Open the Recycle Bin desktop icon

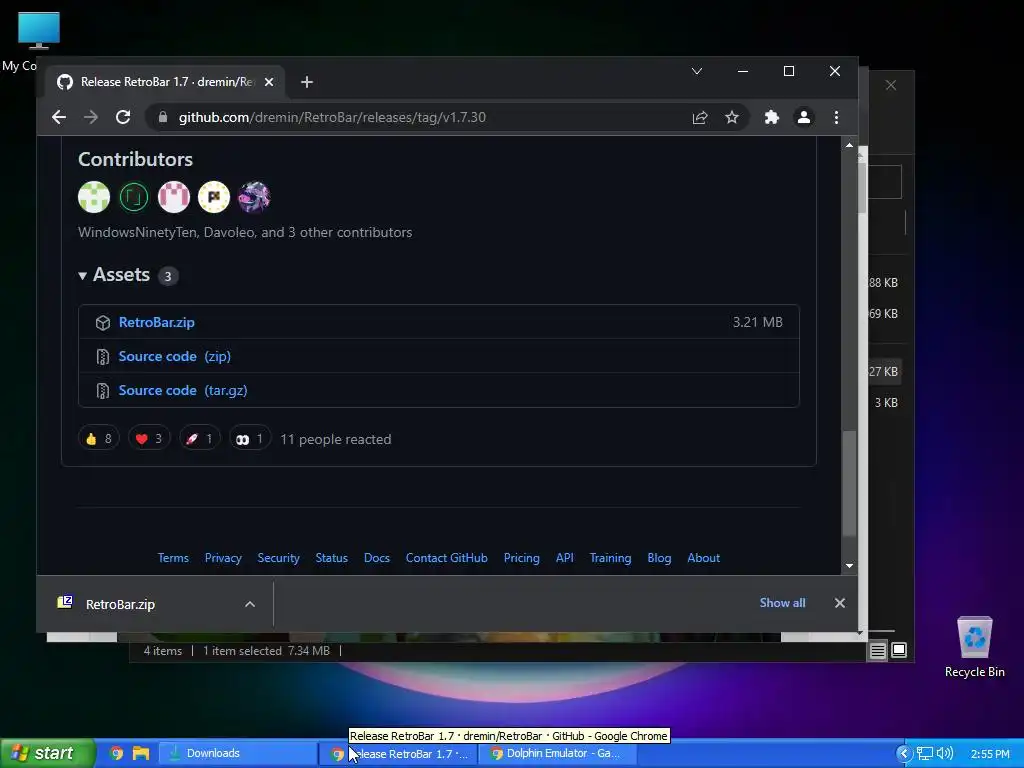point(974,647)
